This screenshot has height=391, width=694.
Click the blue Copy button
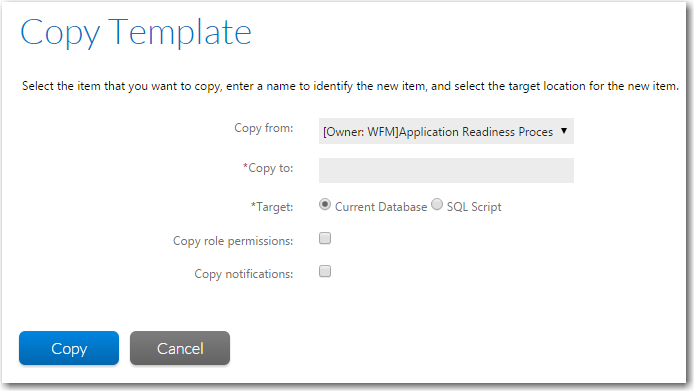pyautogui.click(x=69, y=348)
